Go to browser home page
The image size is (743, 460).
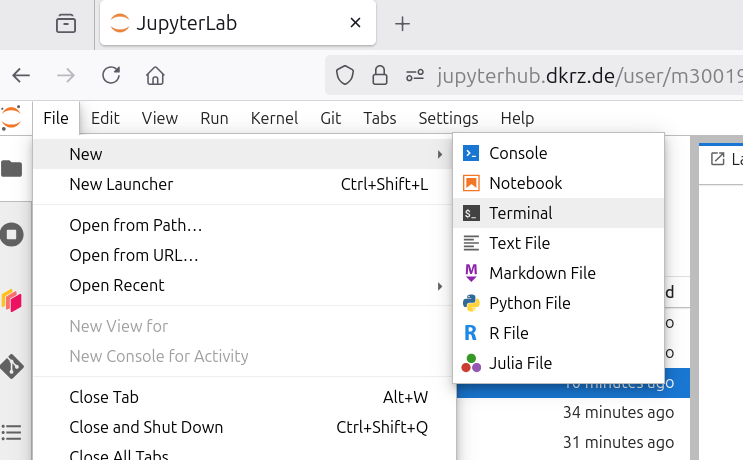(x=155, y=75)
